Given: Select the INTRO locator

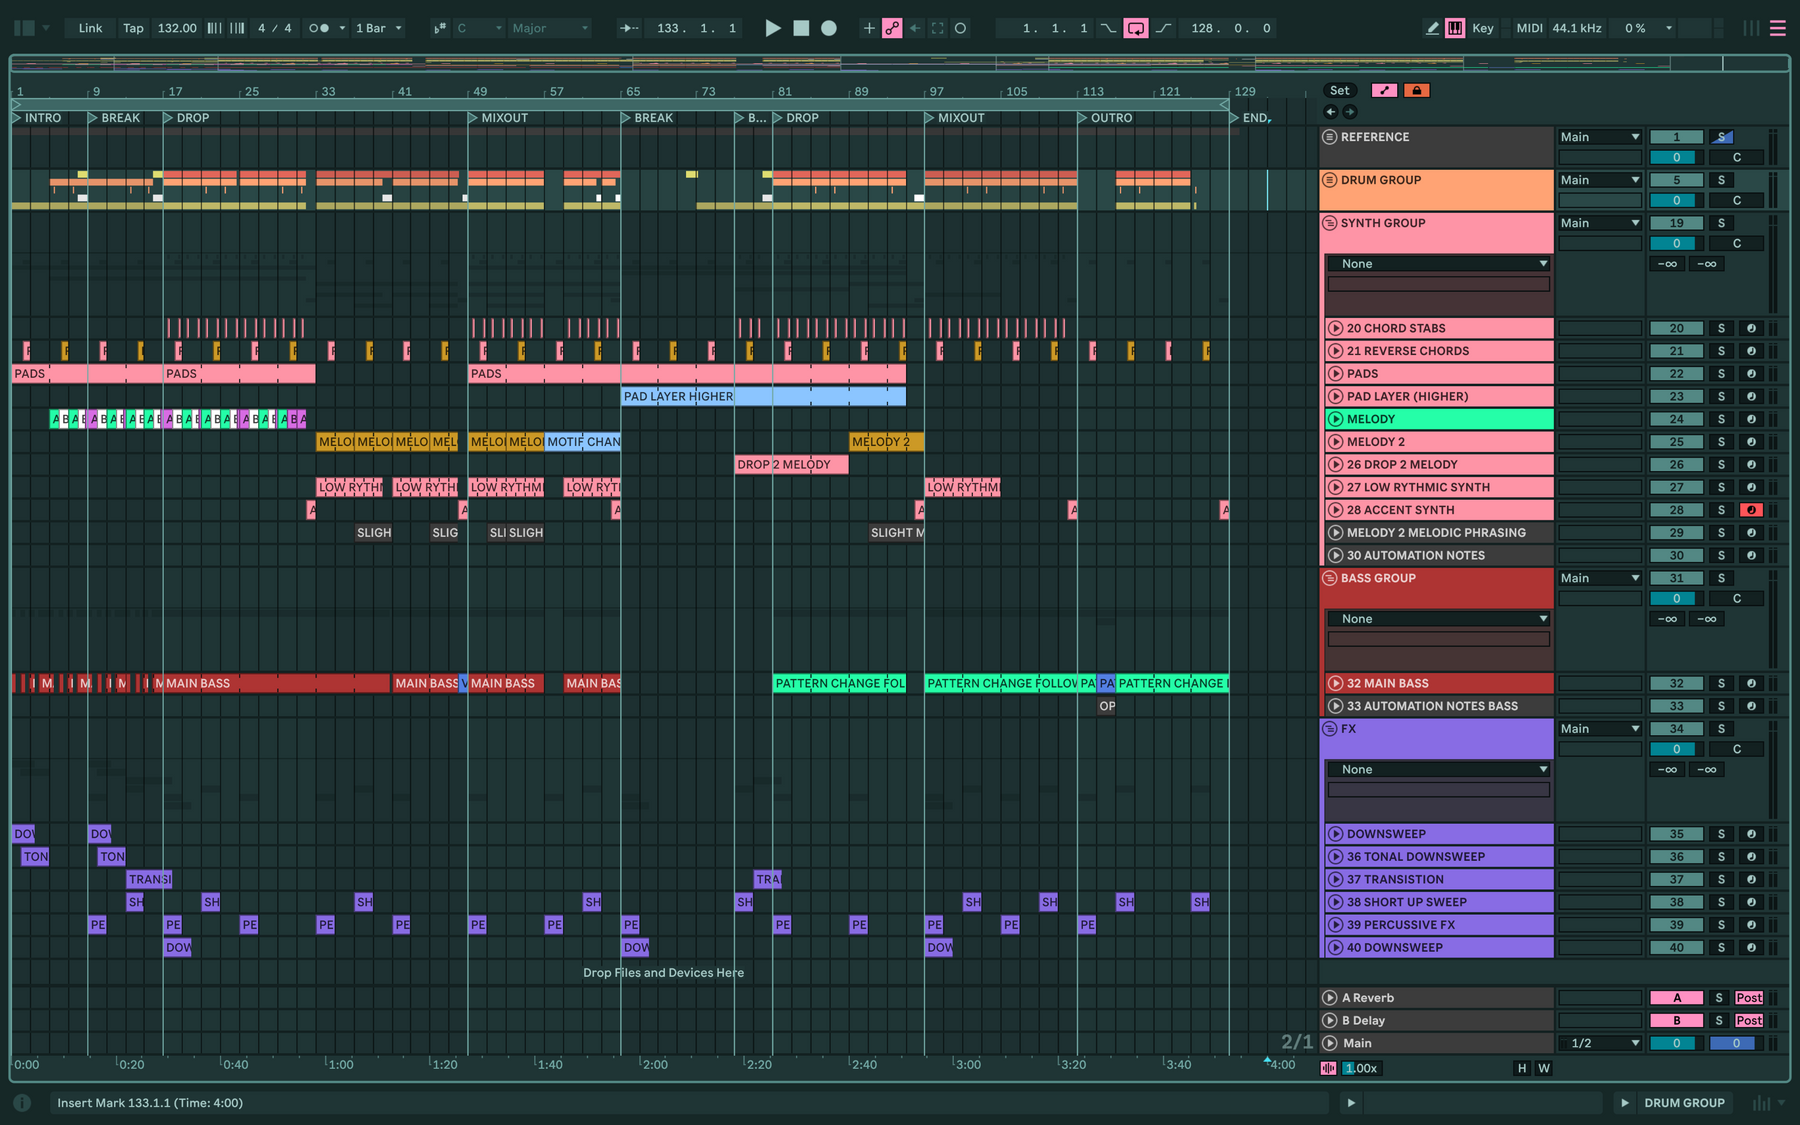Looking at the screenshot, I should (x=37, y=118).
